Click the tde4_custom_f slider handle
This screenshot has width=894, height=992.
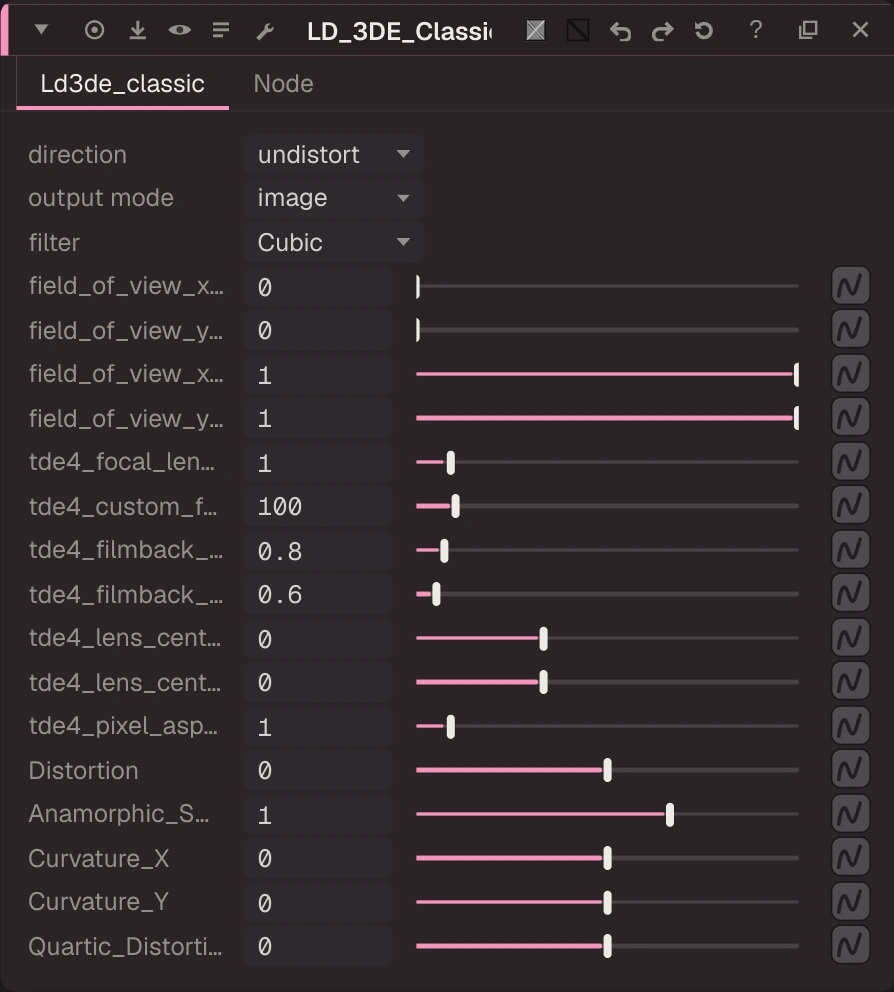[456, 506]
